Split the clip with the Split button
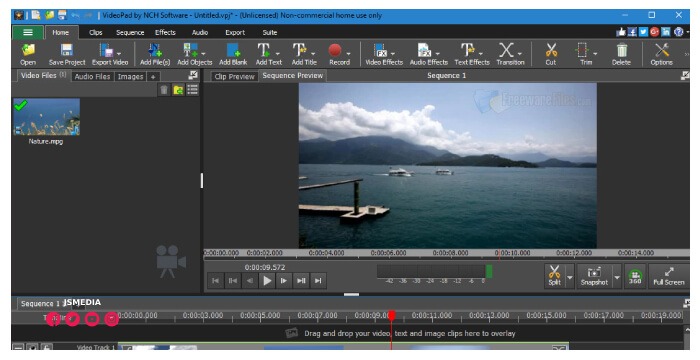 (x=554, y=276)
